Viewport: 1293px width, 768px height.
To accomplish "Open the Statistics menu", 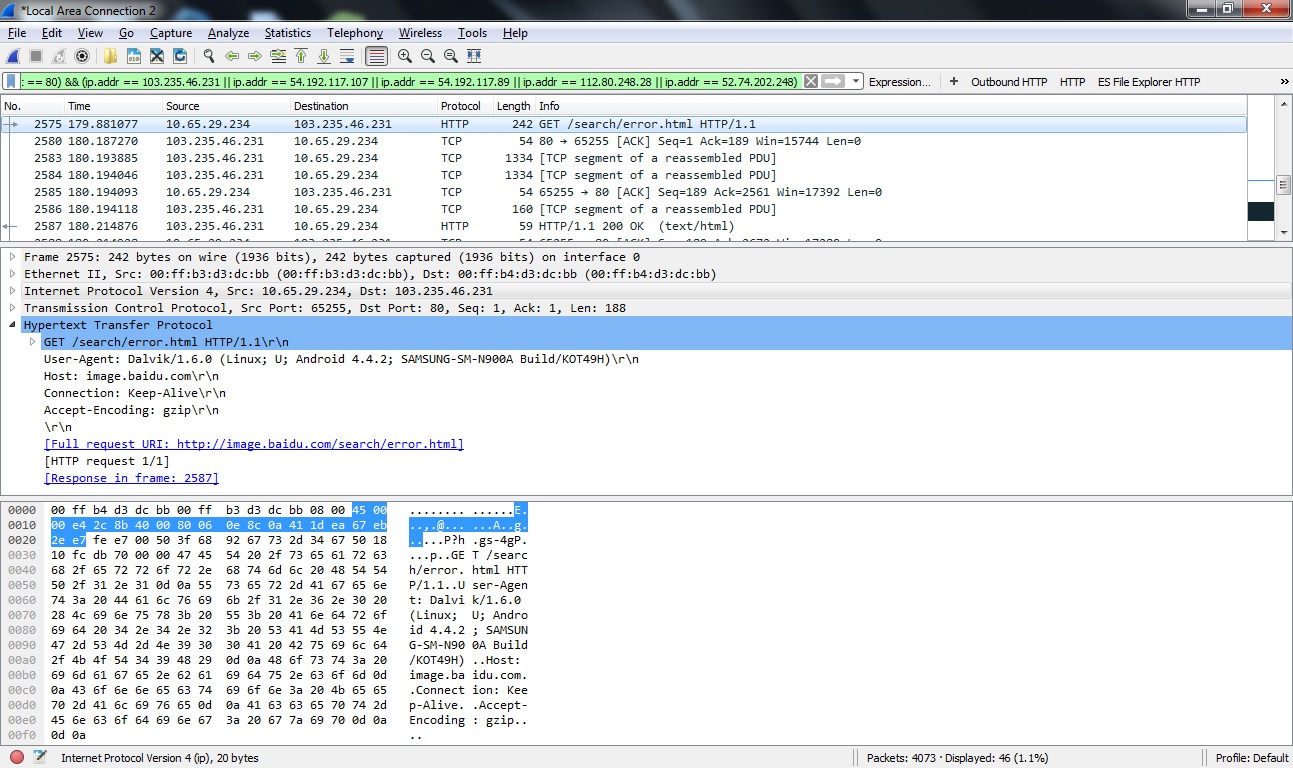I will point(287,33).
